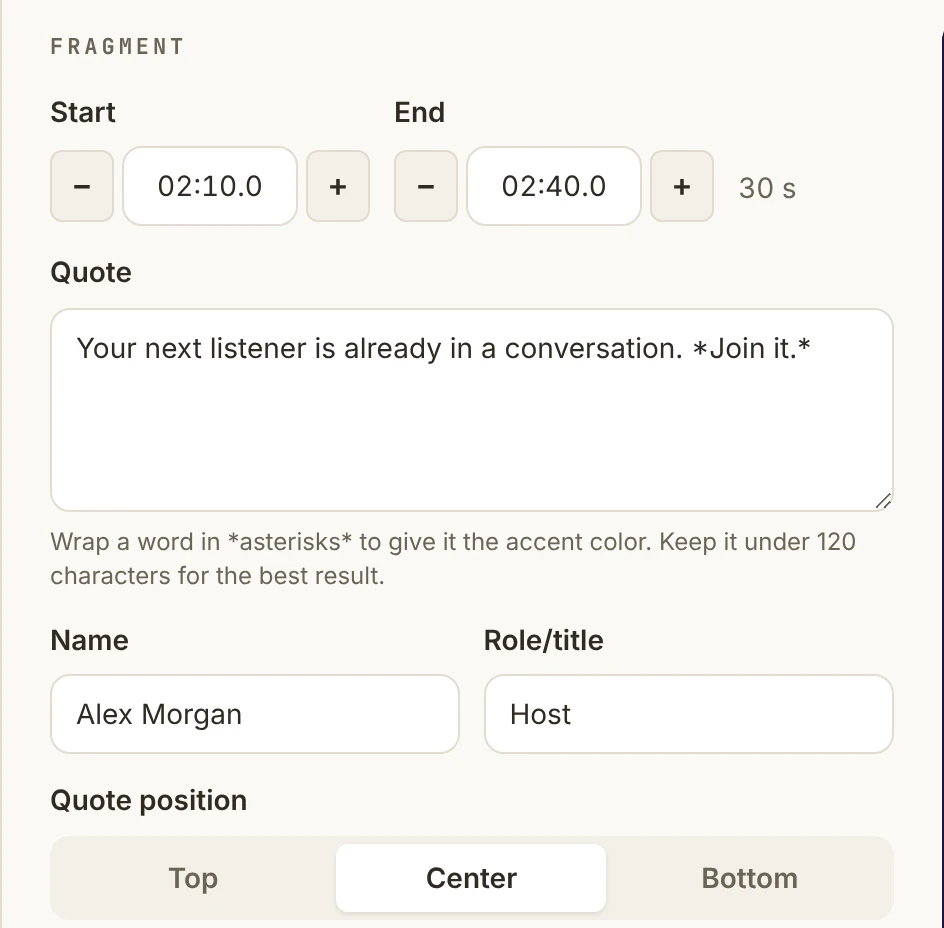The image size is (944, 928).
Task: Click the FRAGMENT section heading
Action: (117, 46)
